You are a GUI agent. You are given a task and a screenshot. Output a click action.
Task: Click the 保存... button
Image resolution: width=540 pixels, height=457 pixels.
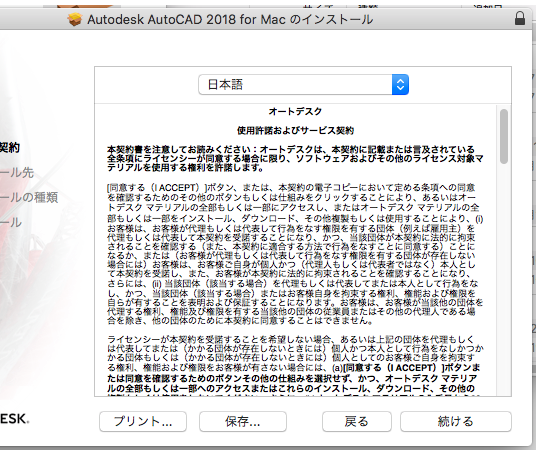point(243,421)
